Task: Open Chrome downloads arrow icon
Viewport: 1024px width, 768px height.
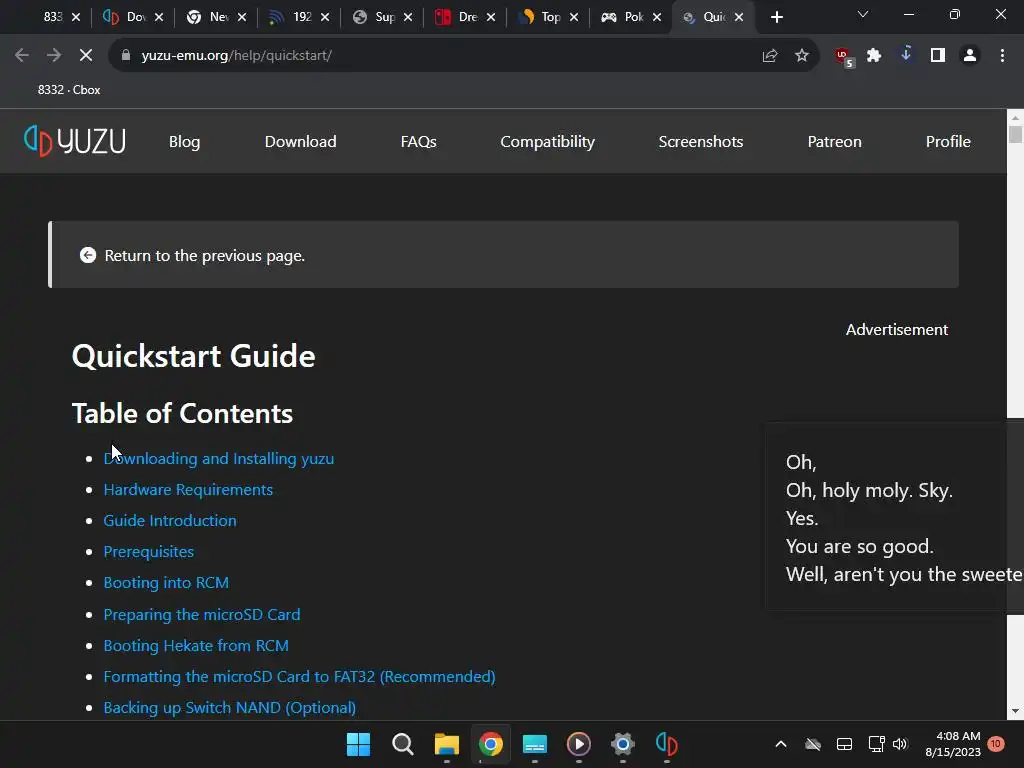Action: (x=906, y=56)
